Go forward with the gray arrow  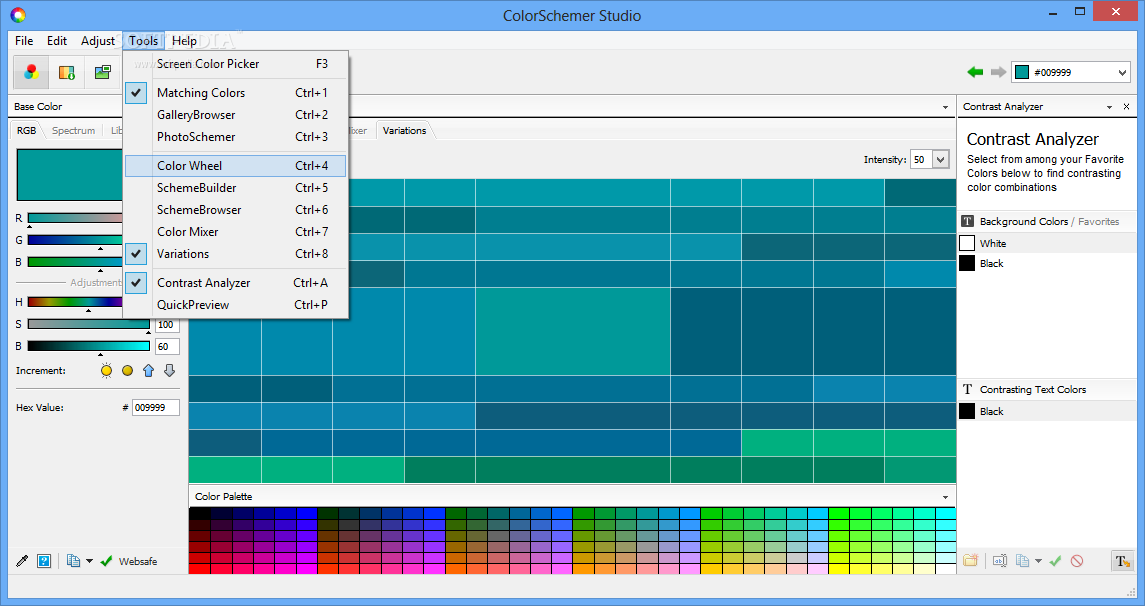pyautogui.click(x=997, y=72)
